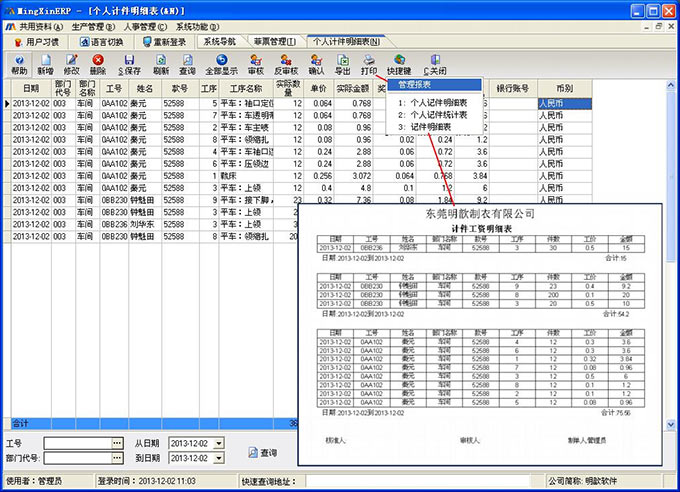Click the 款号 column header
Viewport: 680px width, 492px height.
(x=180, y=89)
